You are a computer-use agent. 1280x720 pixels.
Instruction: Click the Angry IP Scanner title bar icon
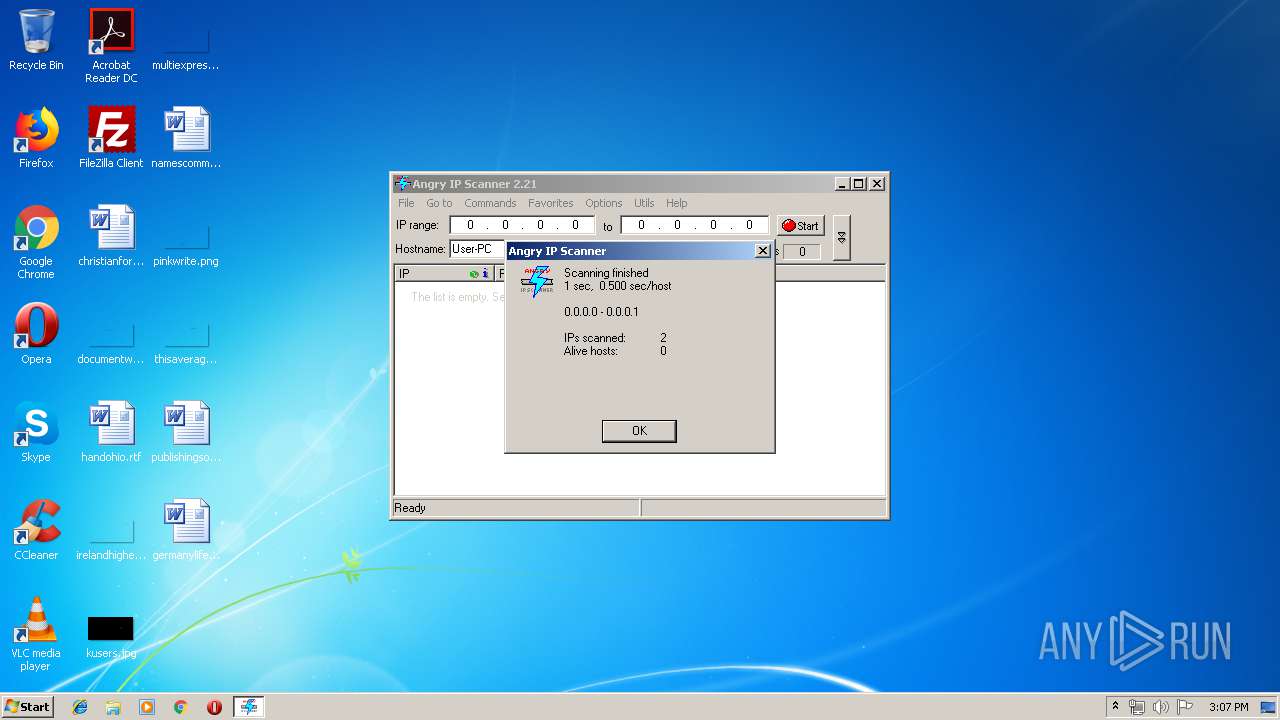point(402,184)
